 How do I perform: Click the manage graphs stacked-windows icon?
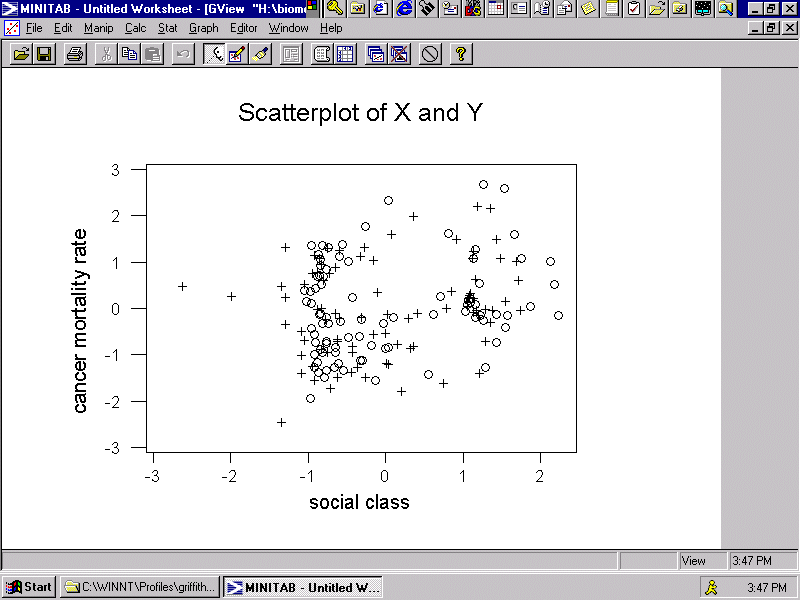point(376,54)
